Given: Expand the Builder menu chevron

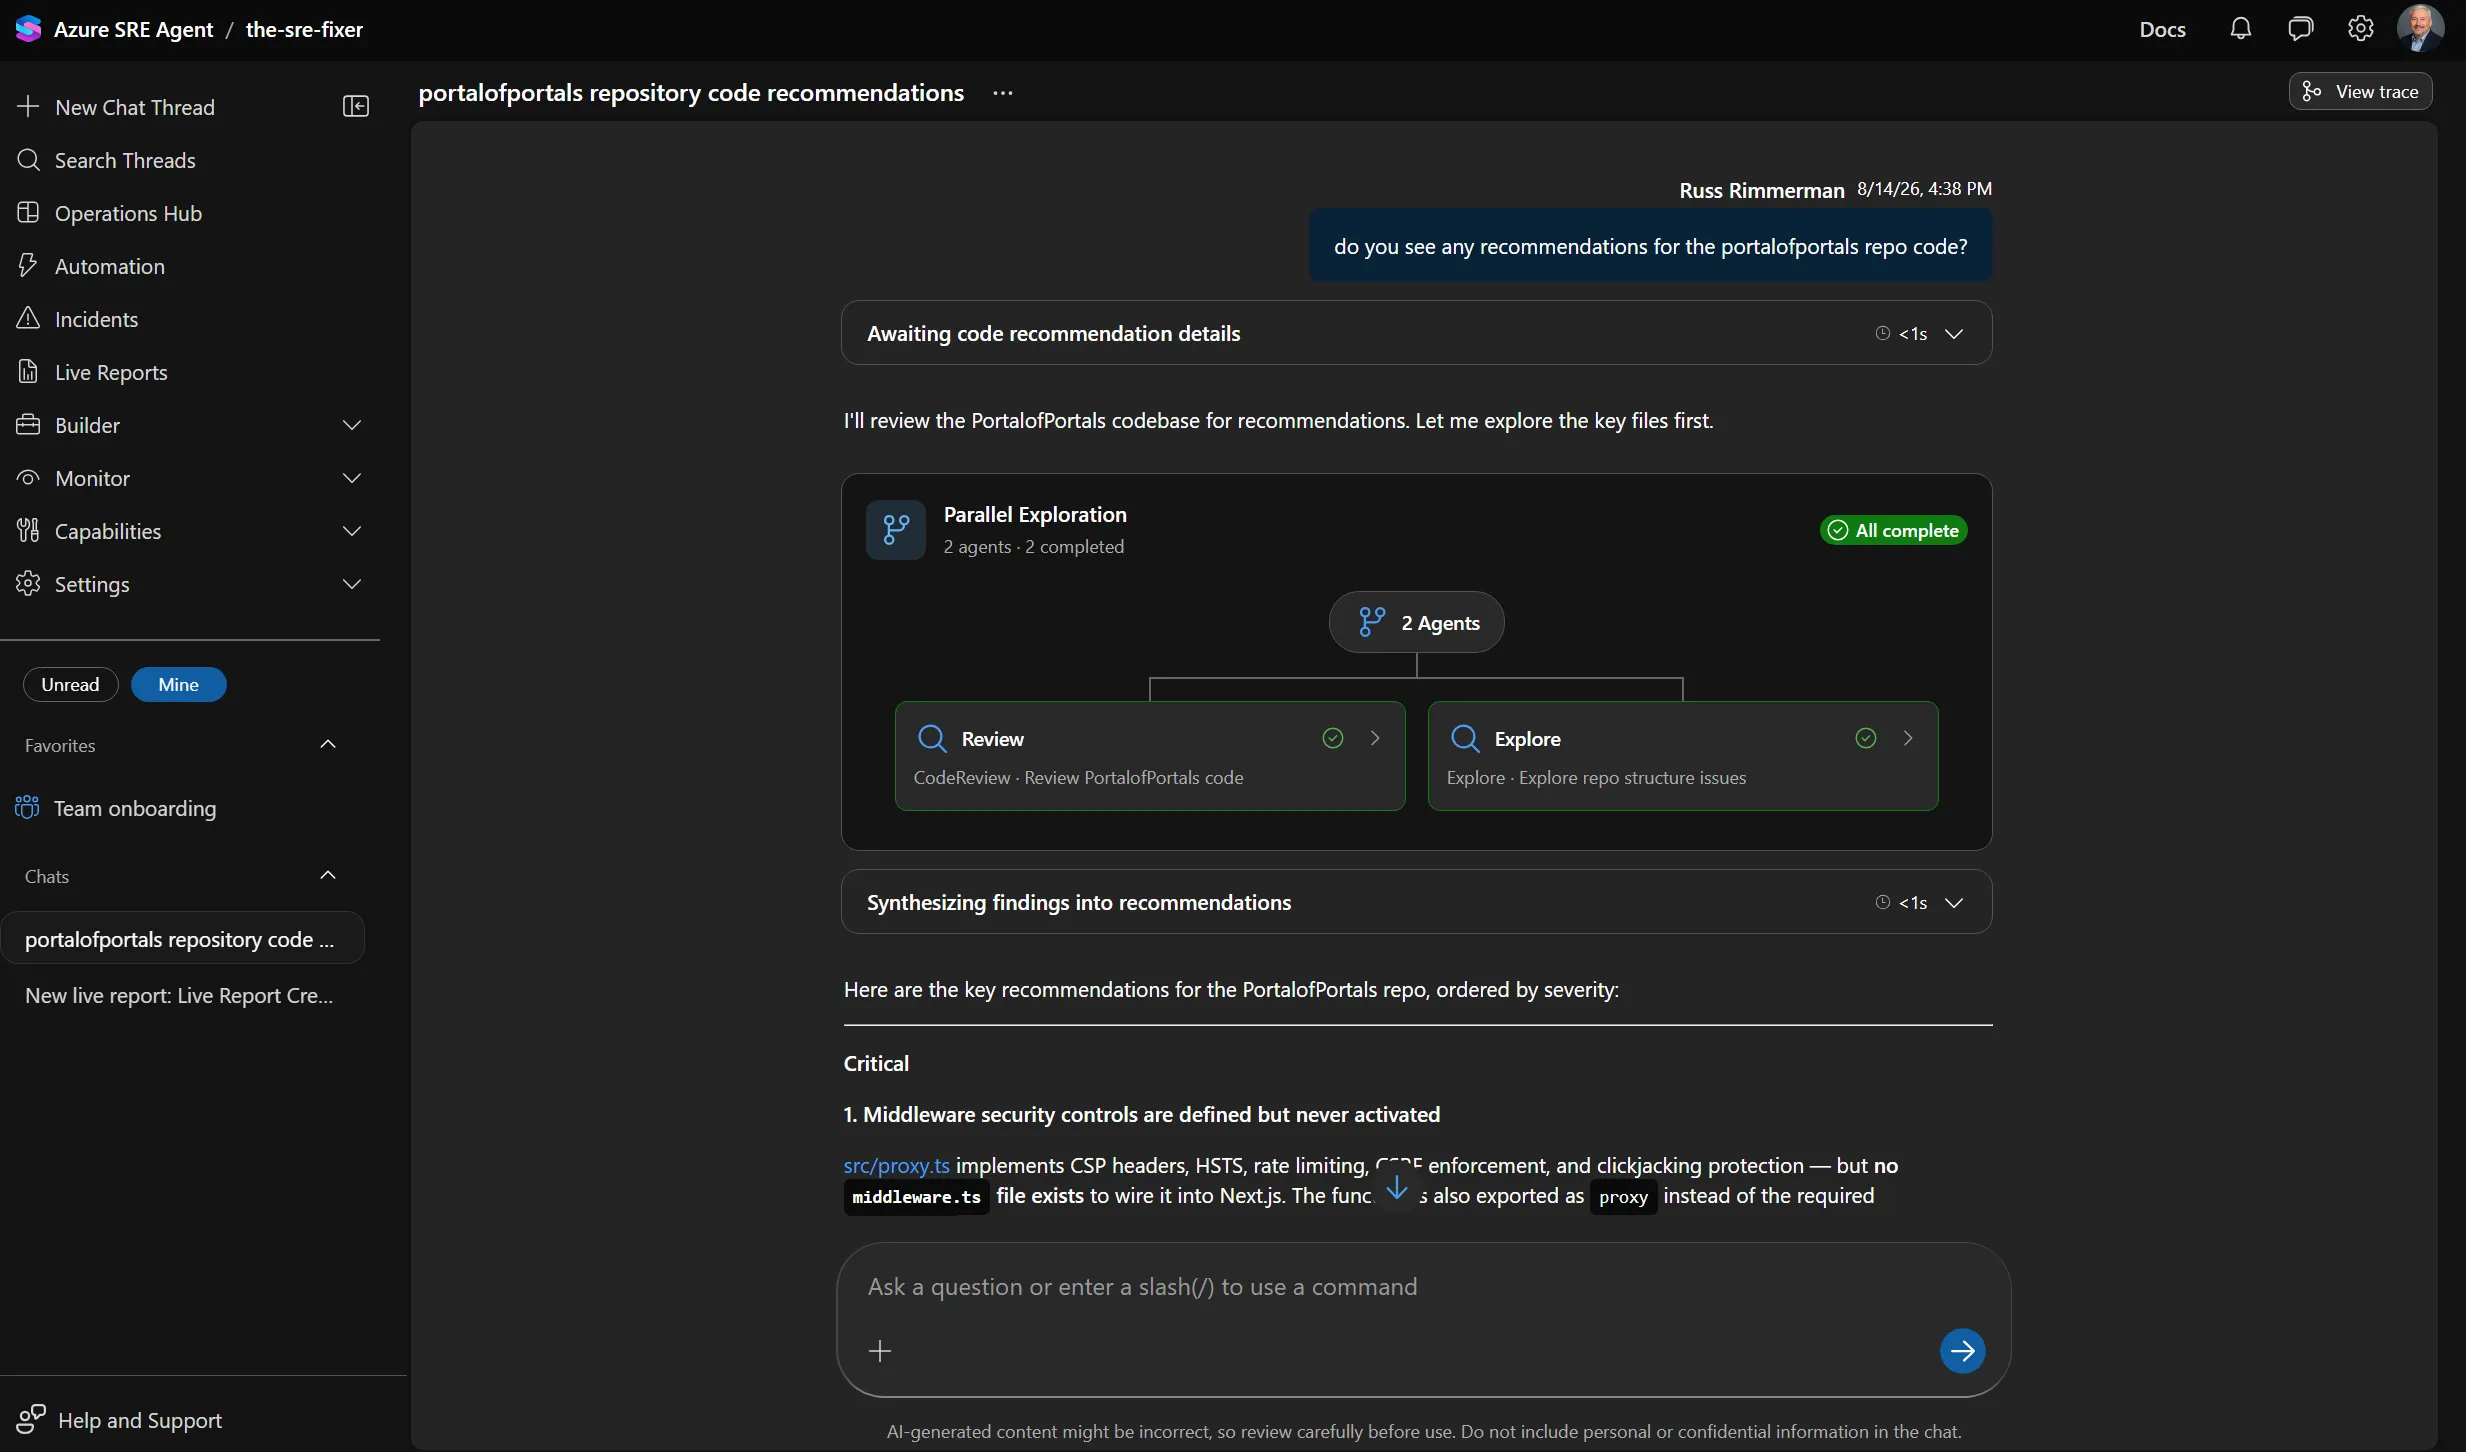Looking at the screenshot, I should (x=352, y=426).
